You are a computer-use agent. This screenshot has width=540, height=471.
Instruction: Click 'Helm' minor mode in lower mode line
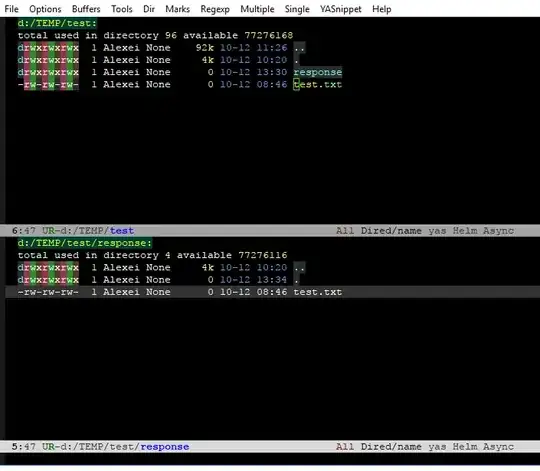pyautogui.click(x=465, y=447)
